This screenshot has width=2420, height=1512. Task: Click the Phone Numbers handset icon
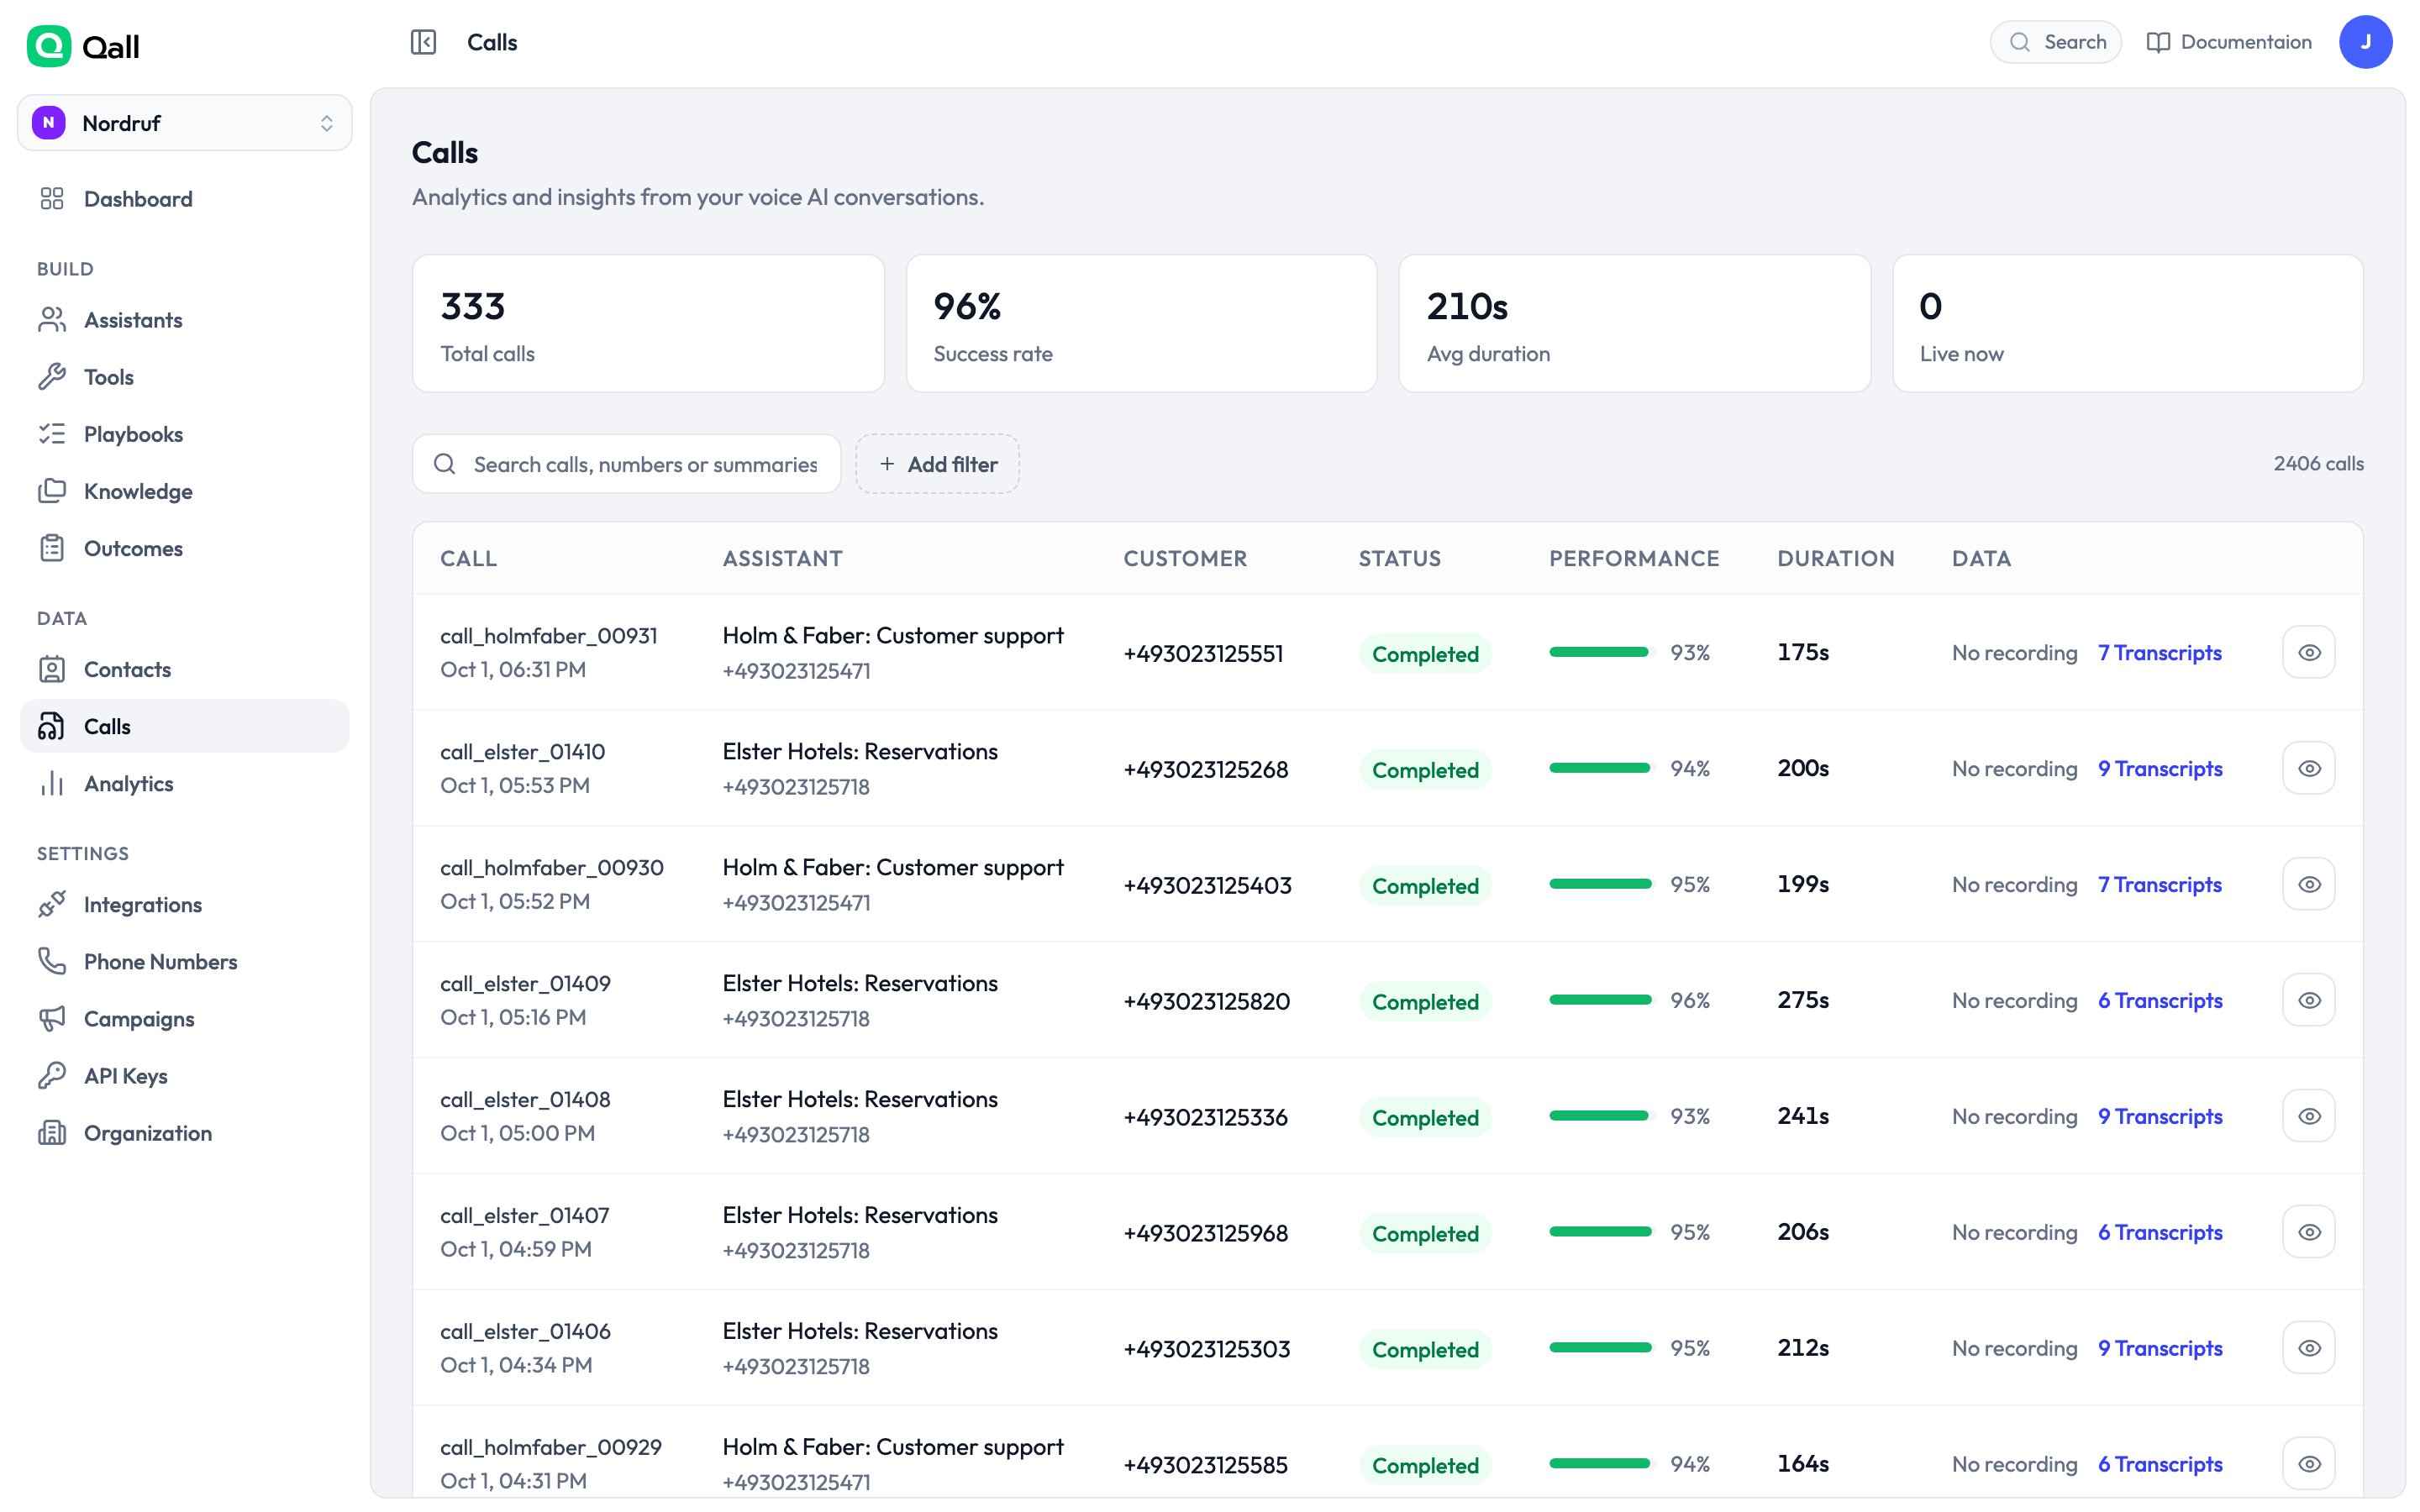pos(52,961)
